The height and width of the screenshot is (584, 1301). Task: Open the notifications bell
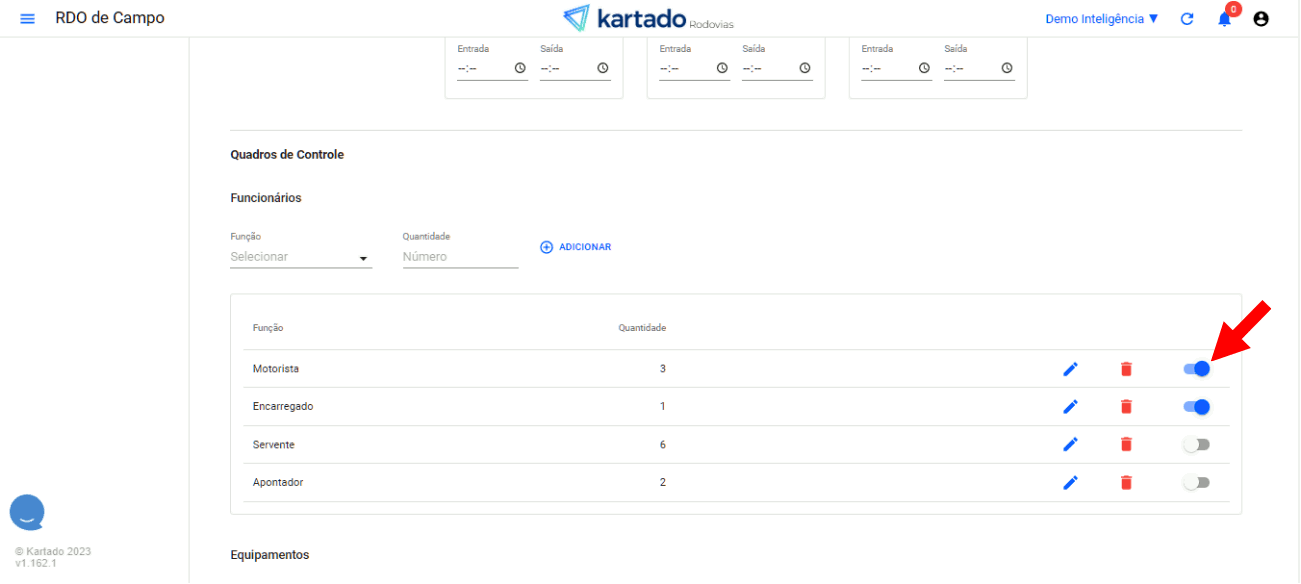[1224, 19]
